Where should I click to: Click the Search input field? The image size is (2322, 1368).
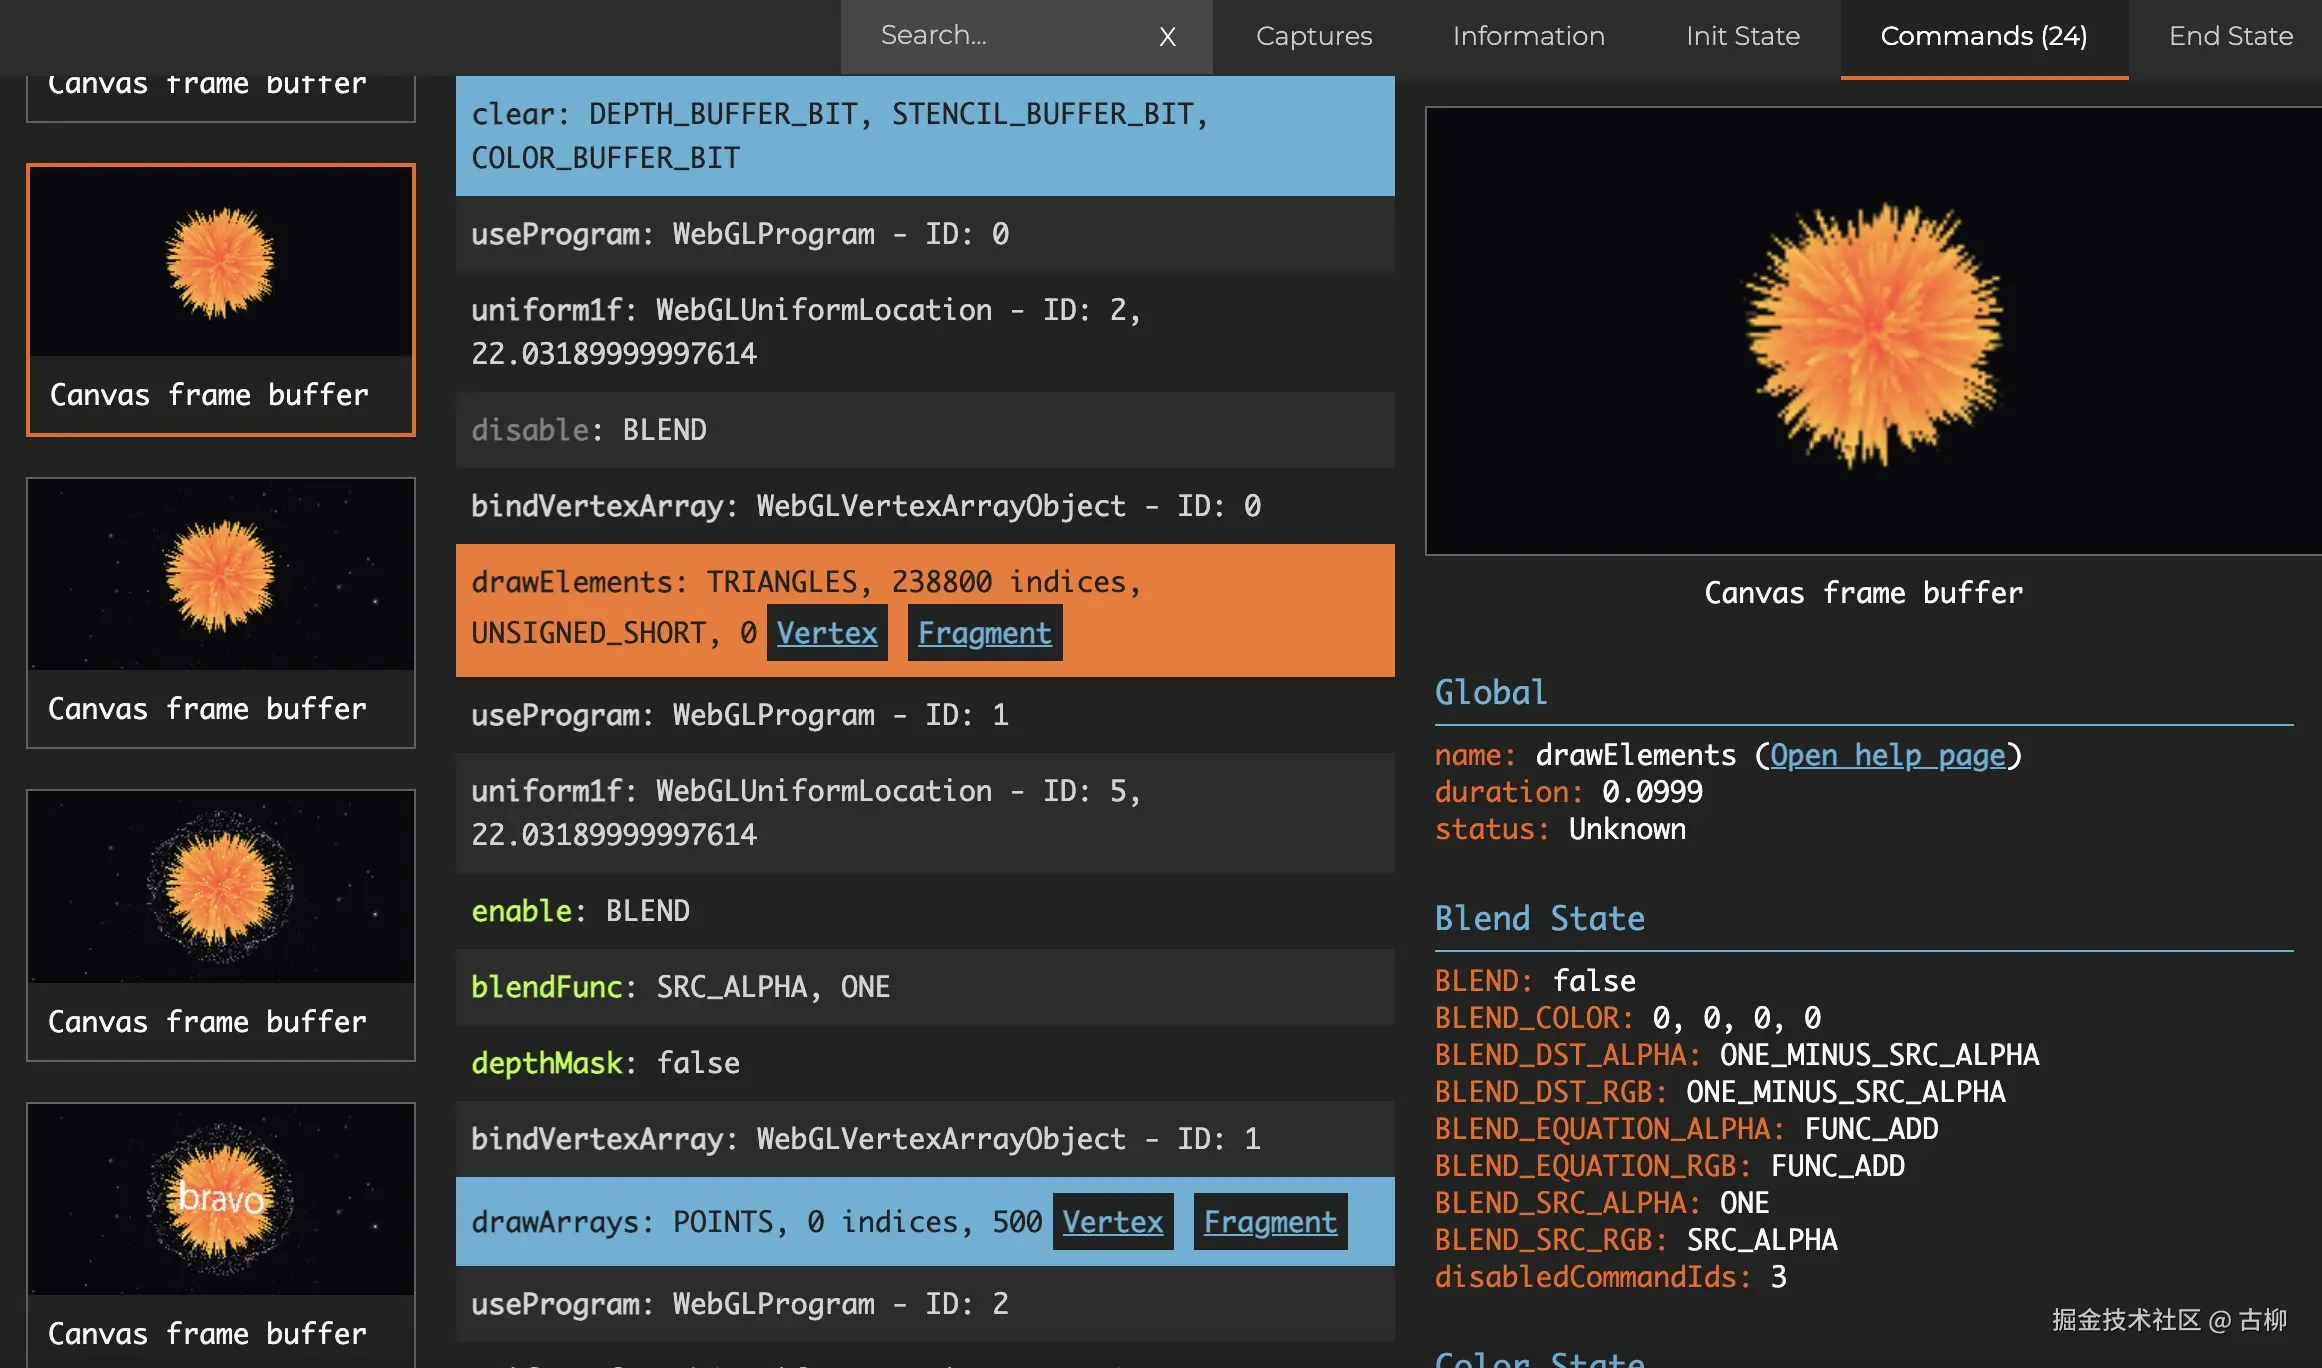[x=1000, y=36]
